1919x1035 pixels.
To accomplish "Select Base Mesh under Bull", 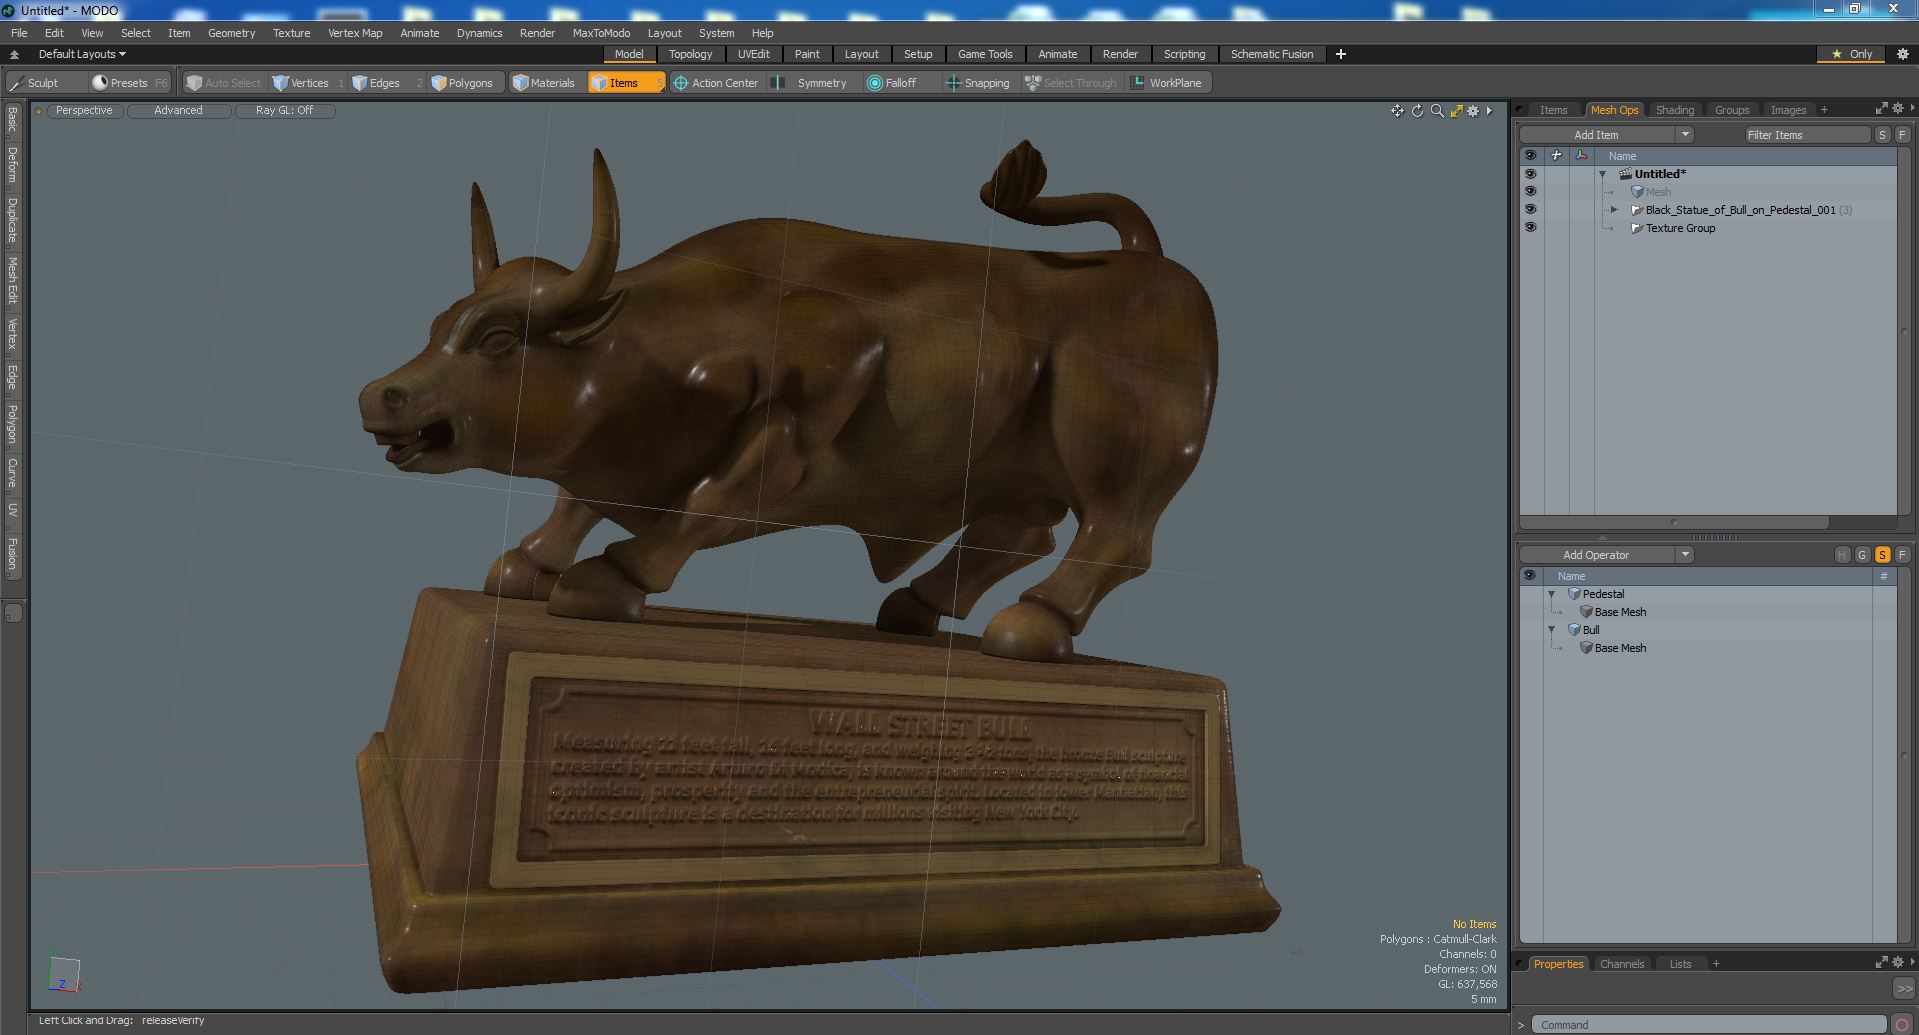I will 1620,648.
